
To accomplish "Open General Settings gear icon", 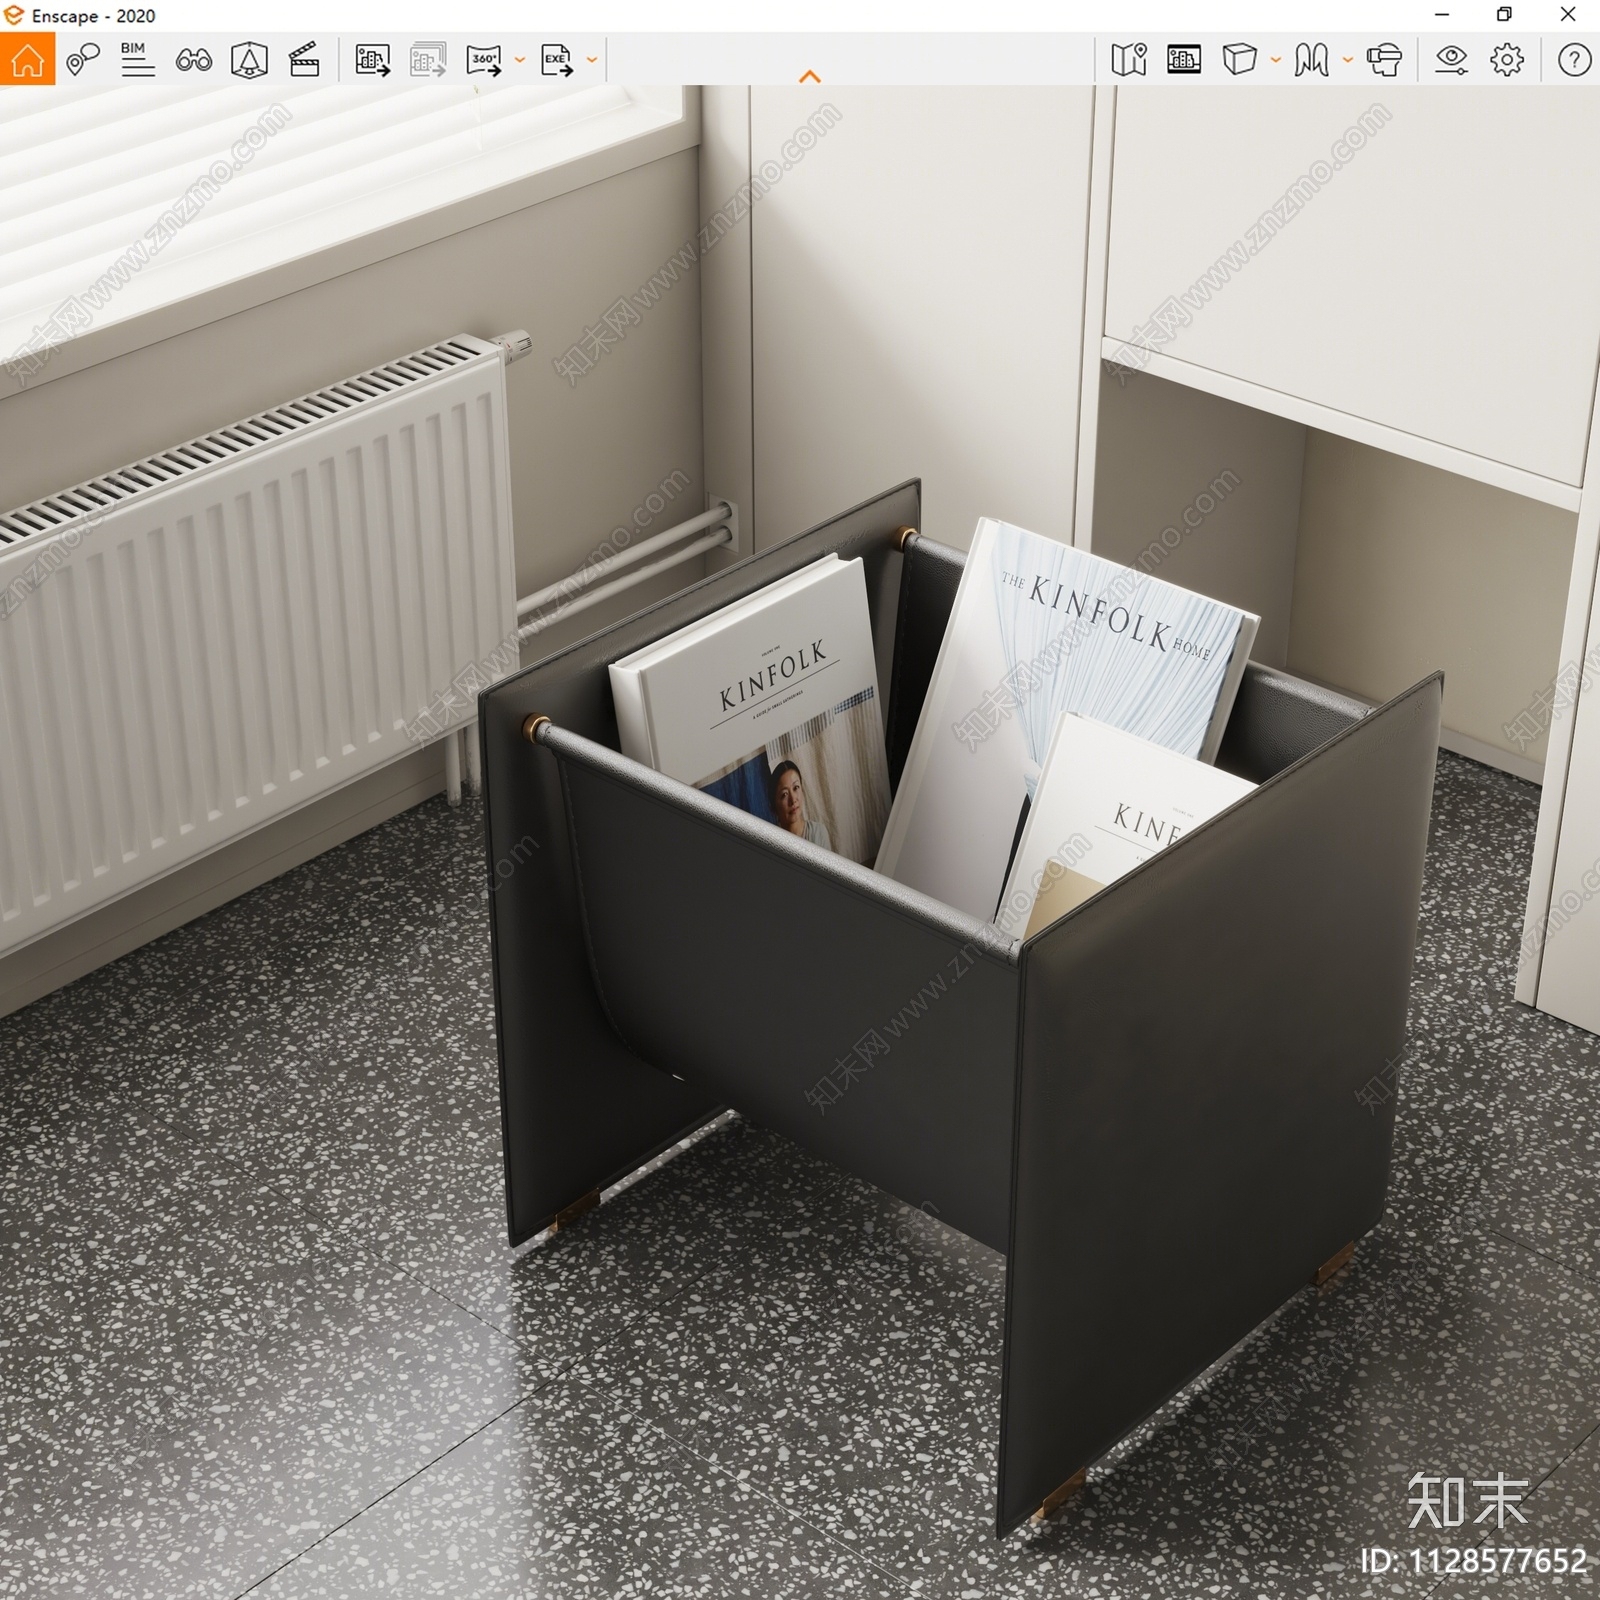I will 1507,60.
